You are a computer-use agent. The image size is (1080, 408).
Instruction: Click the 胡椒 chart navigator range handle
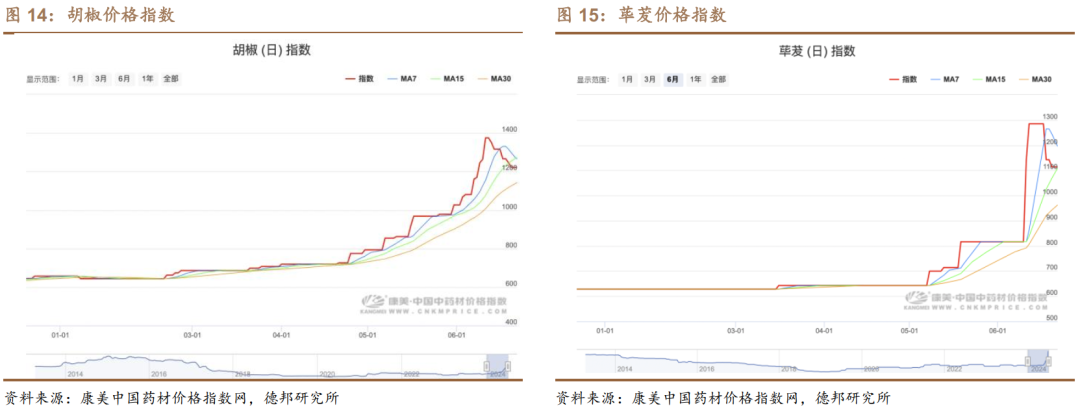pyautogui.click(x=487, y=366)
